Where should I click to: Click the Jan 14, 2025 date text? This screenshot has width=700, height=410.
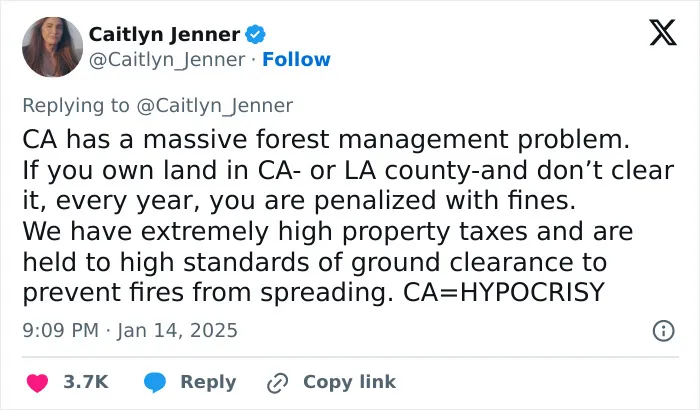177,331
